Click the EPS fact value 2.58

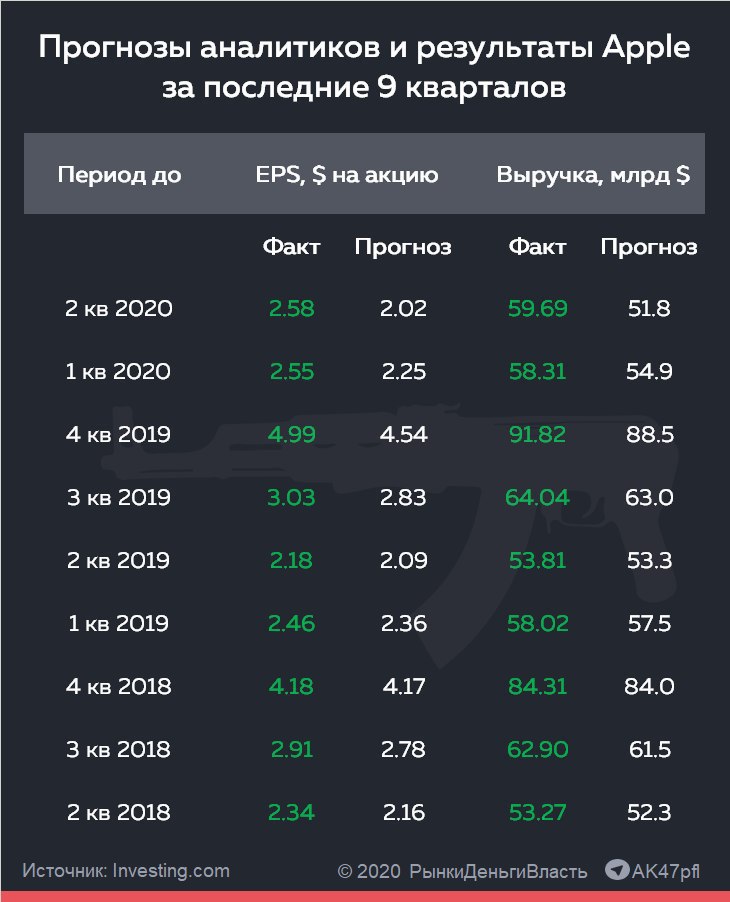(292, 308)
